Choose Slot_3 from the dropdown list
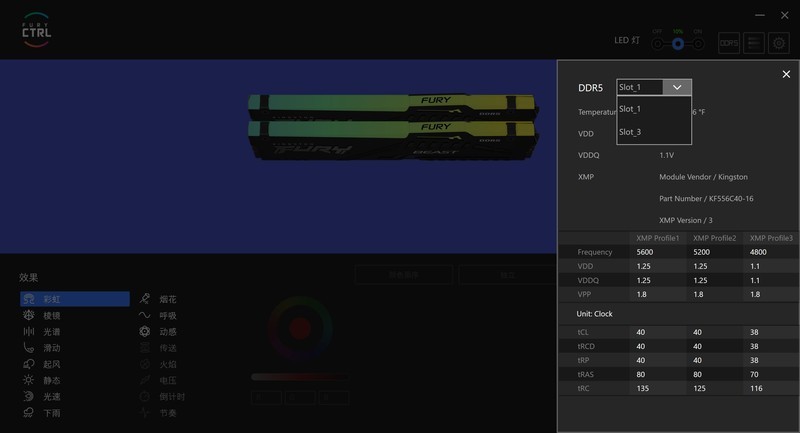 pos(654,132)
